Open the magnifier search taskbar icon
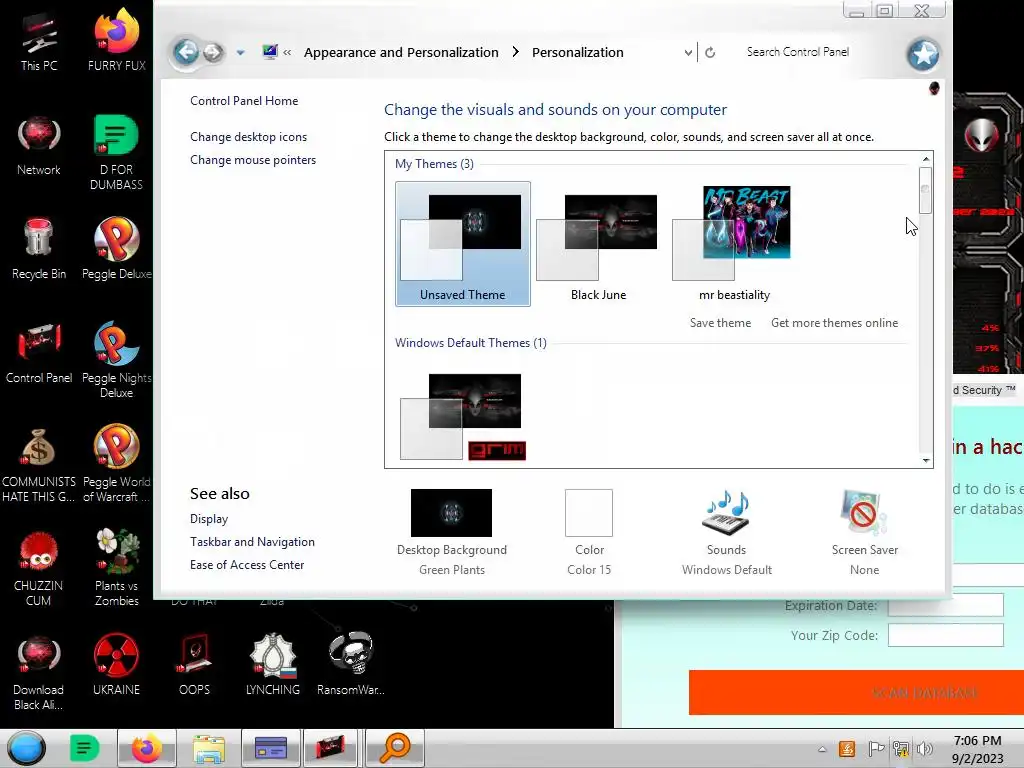Image resolution: width=1024 pixels, height=768 pixels. (x=395, y=748)
